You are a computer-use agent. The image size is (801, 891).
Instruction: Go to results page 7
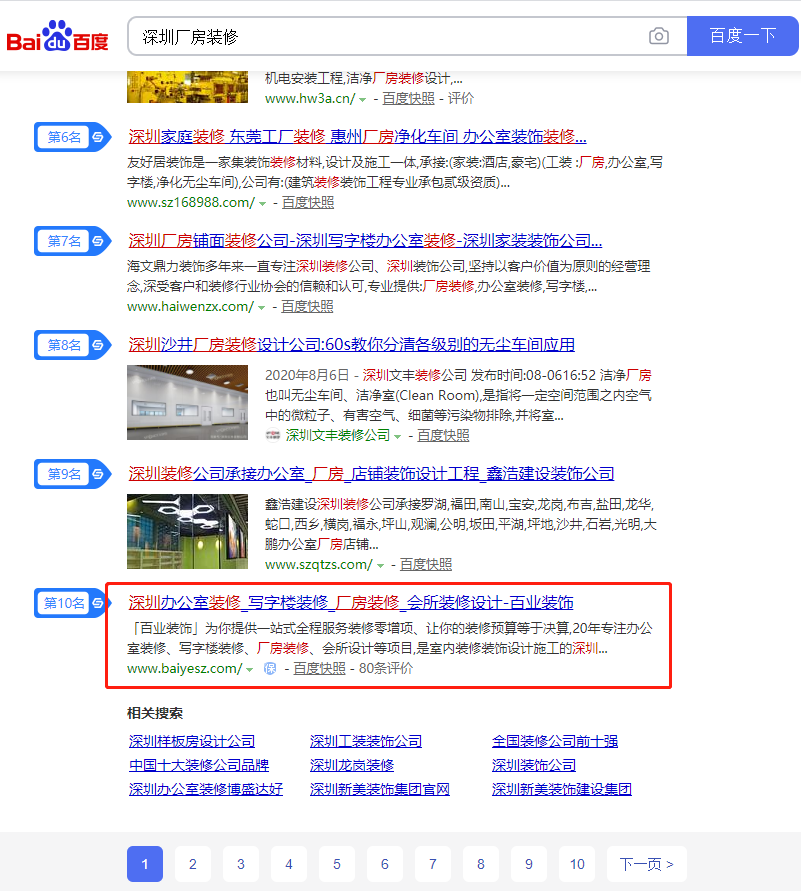point(433,864)
